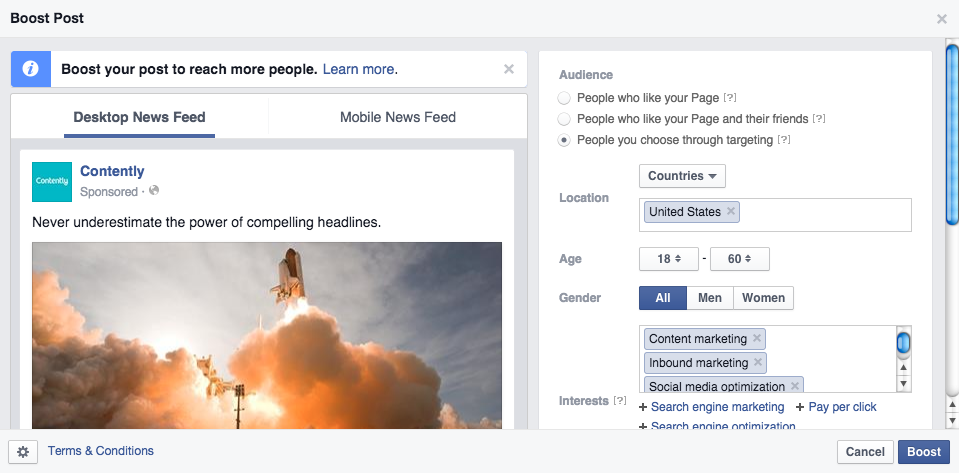Viewport: 959px width, 473px height.
Task: Switch to Mobile News Feed tab
Action: click(x=397, y=117)
